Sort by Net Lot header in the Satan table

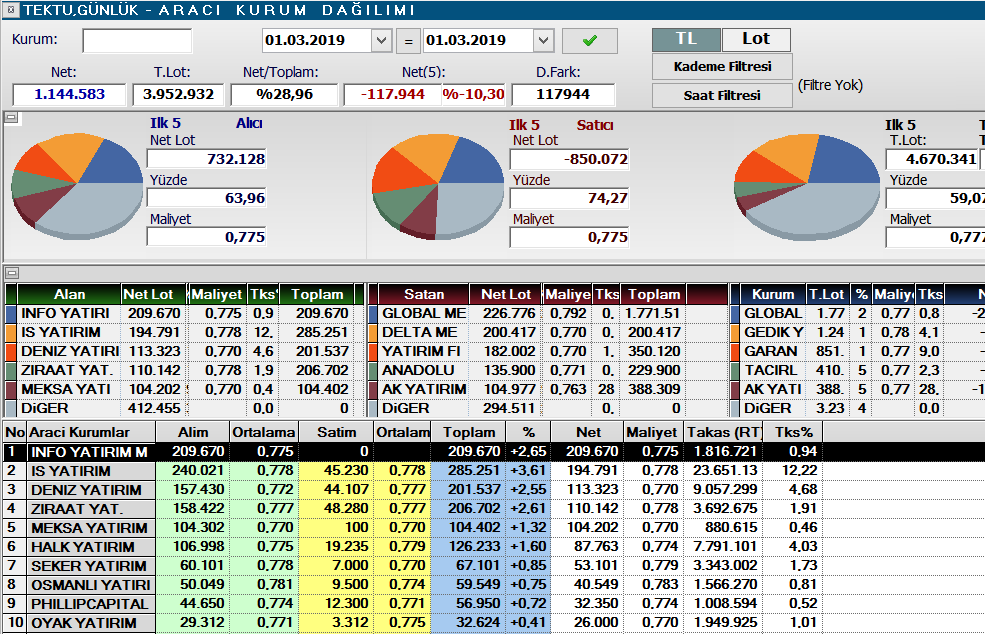506,294
